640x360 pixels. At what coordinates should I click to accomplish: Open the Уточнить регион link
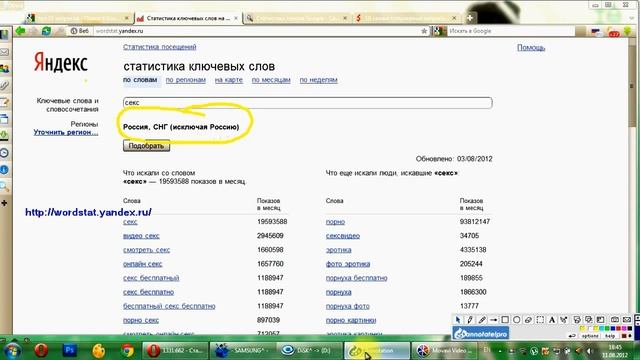pyautogui.click(x=66, y=132)
